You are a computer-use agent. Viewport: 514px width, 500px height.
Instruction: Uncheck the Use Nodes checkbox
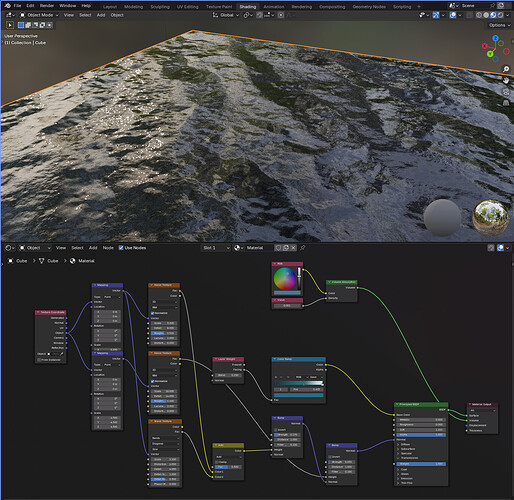click(121, 248)
